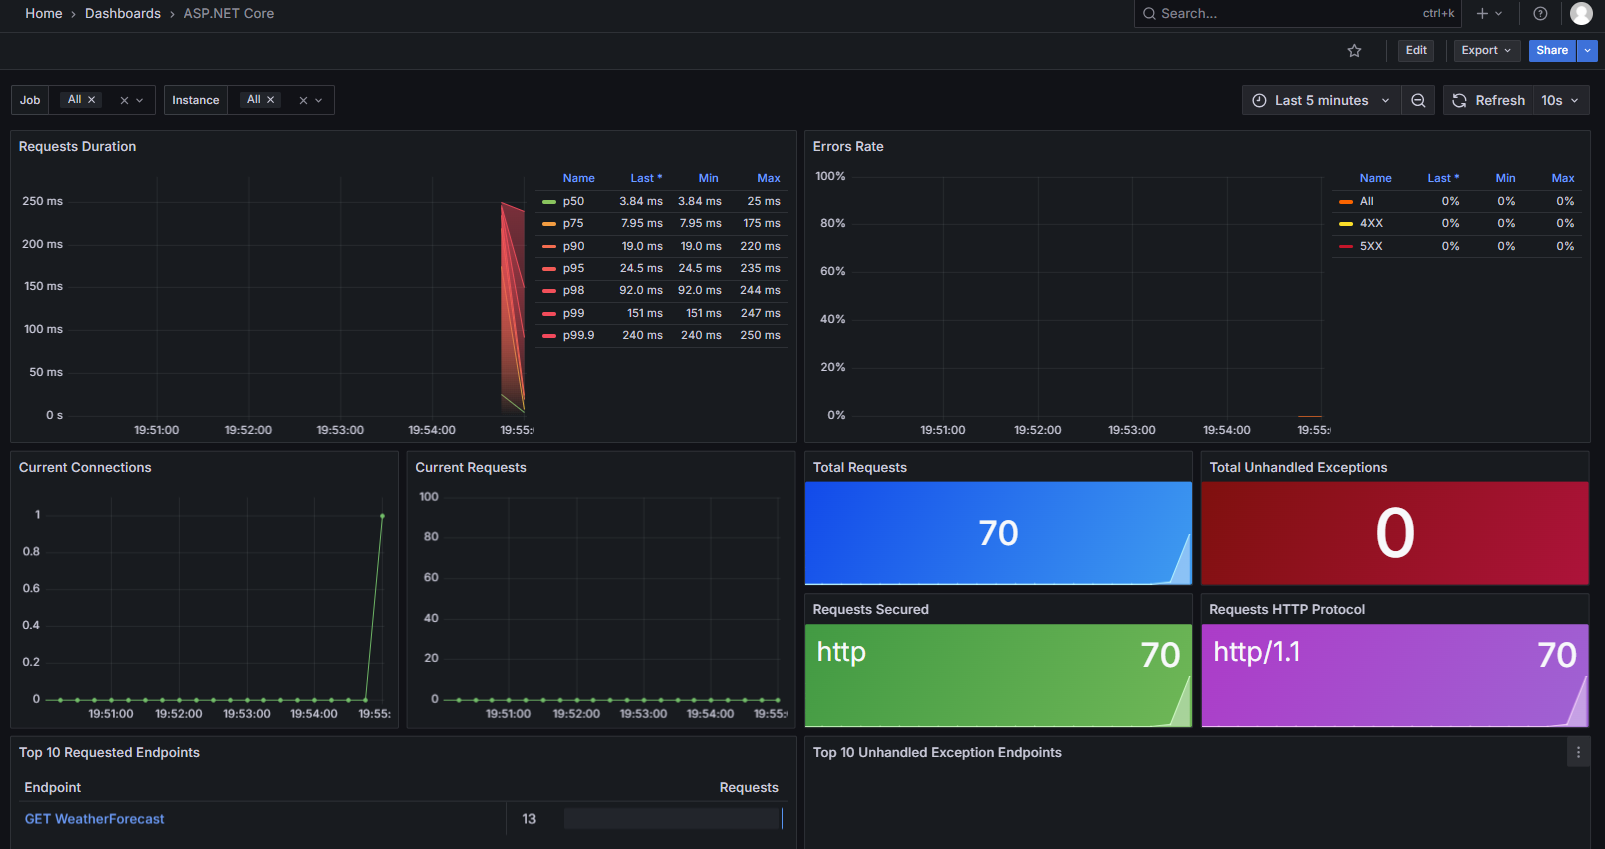Click the Requests Duration panel title
The width and height of the screenshot is (1605, 849).
point(77,146)
